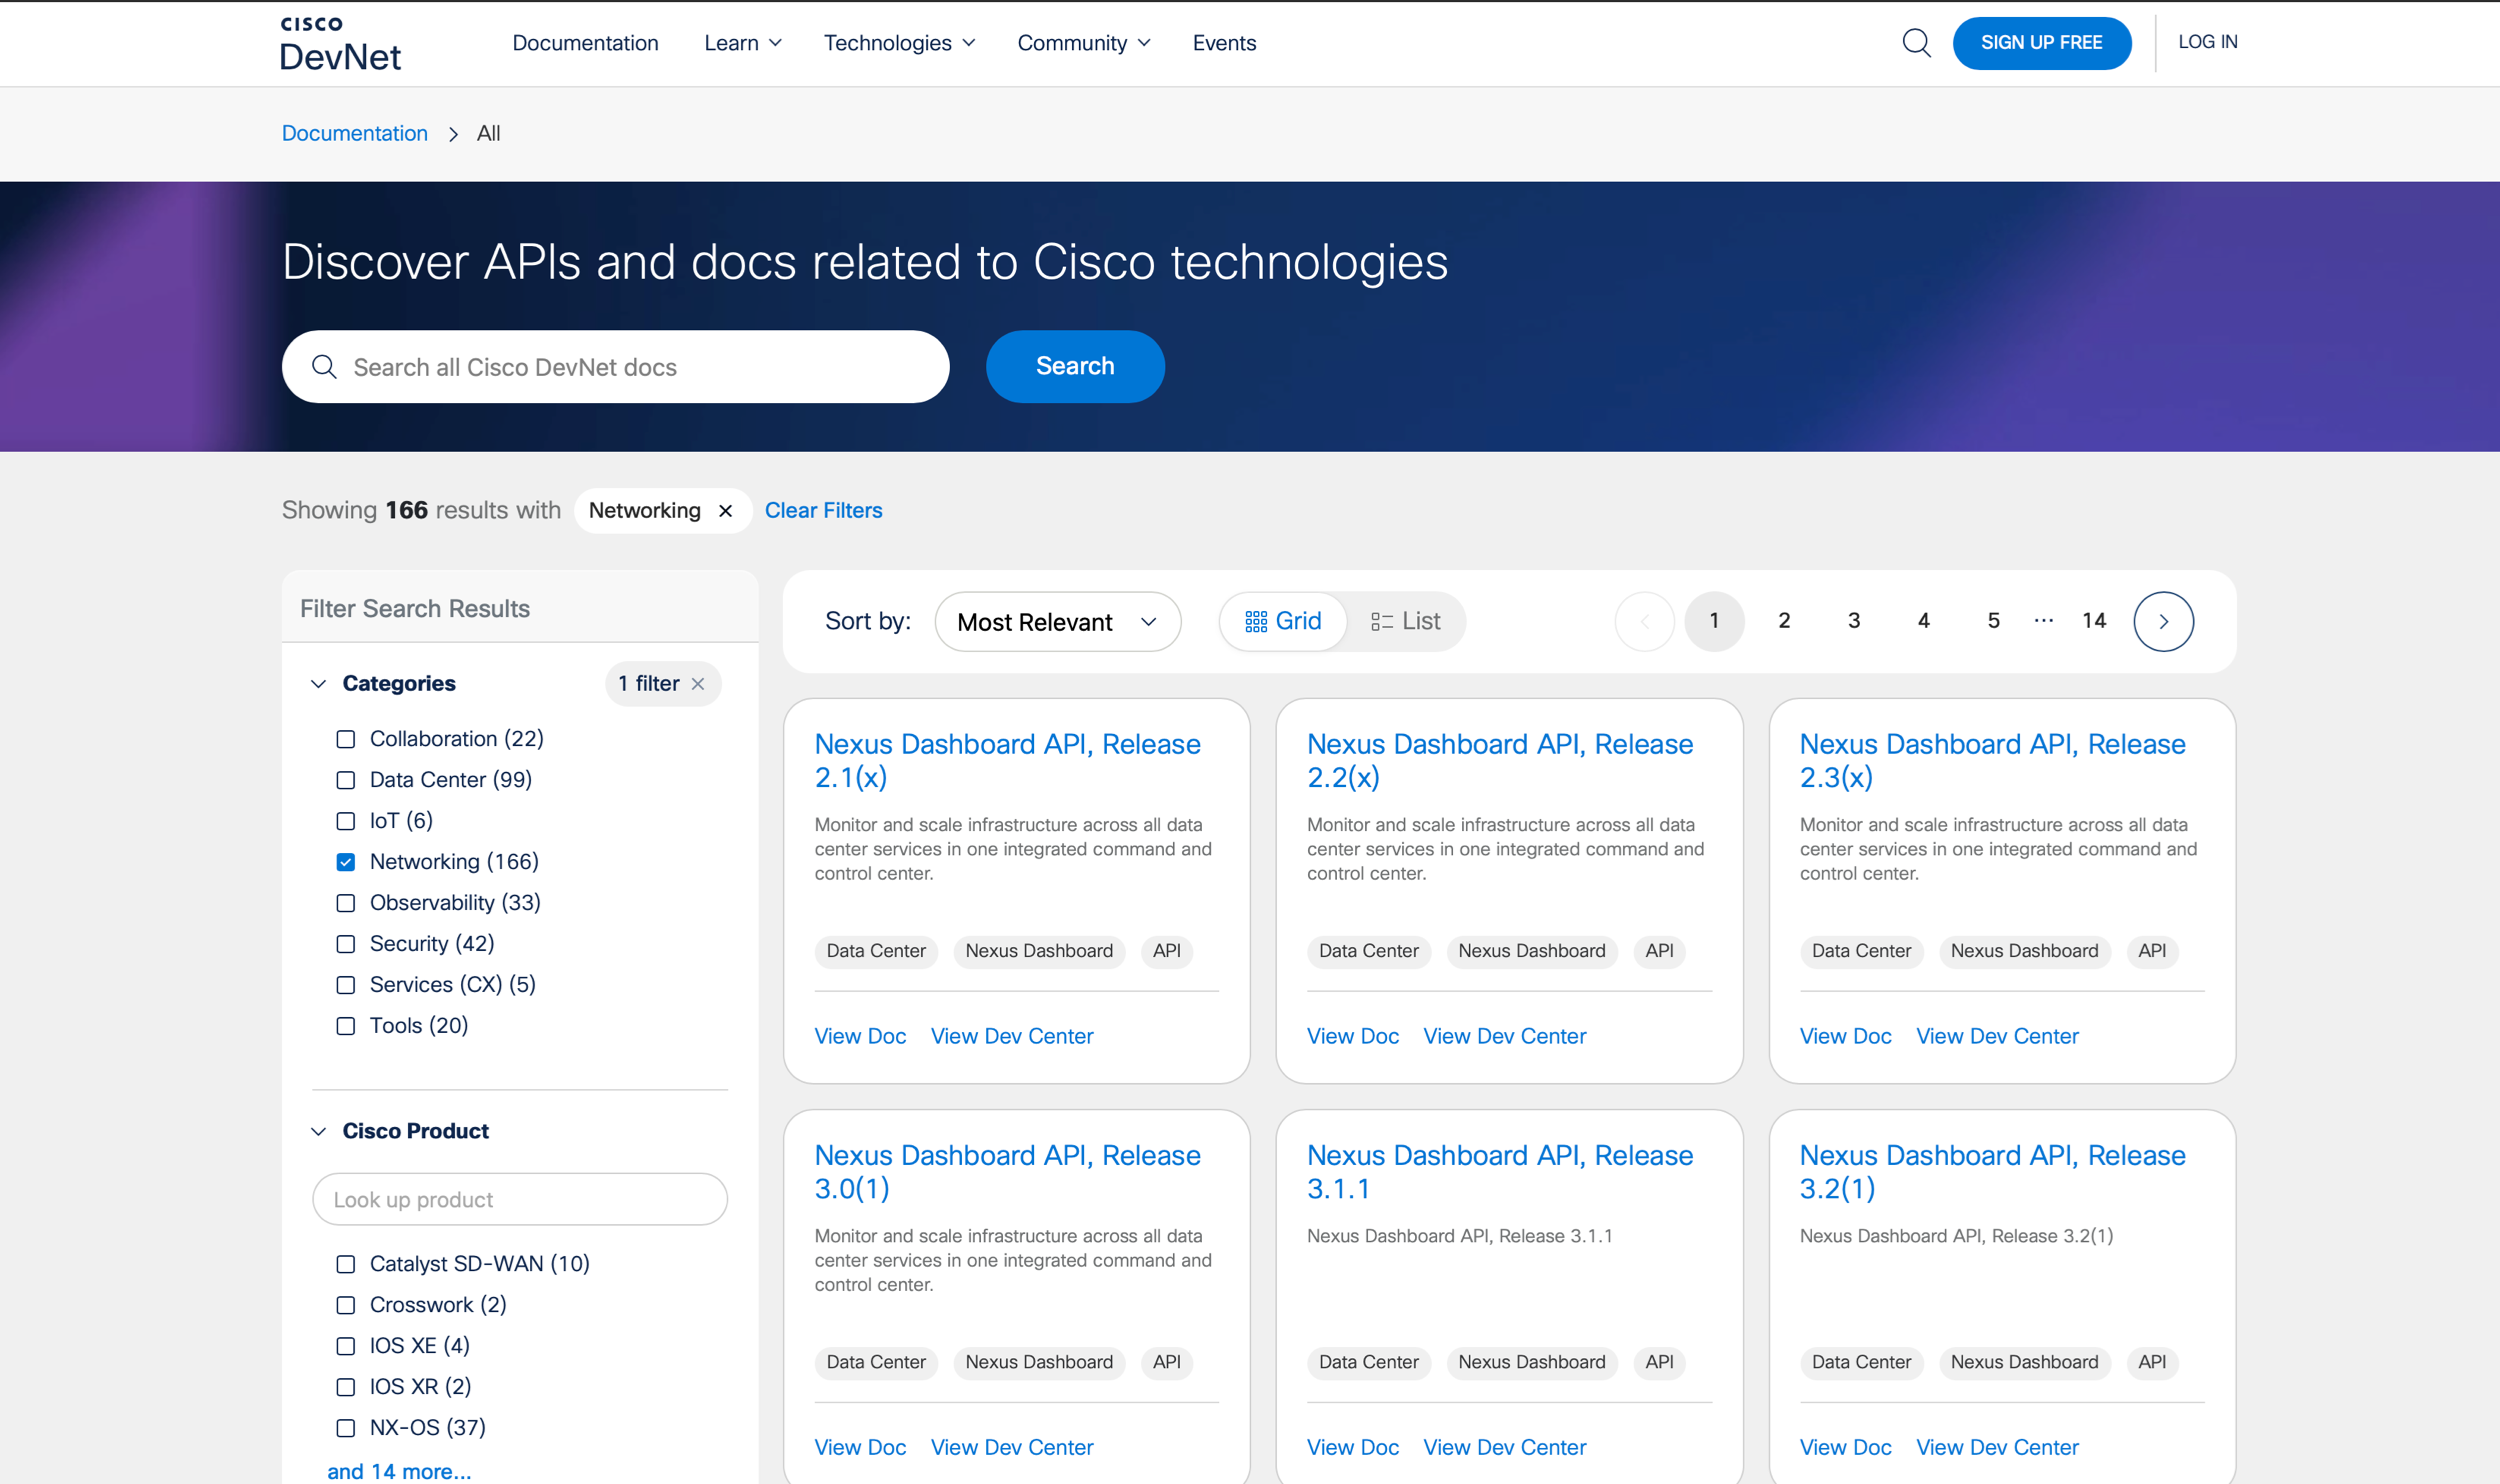Click the Data Center tag on Release 2.1(x) card

pos(876,951)
